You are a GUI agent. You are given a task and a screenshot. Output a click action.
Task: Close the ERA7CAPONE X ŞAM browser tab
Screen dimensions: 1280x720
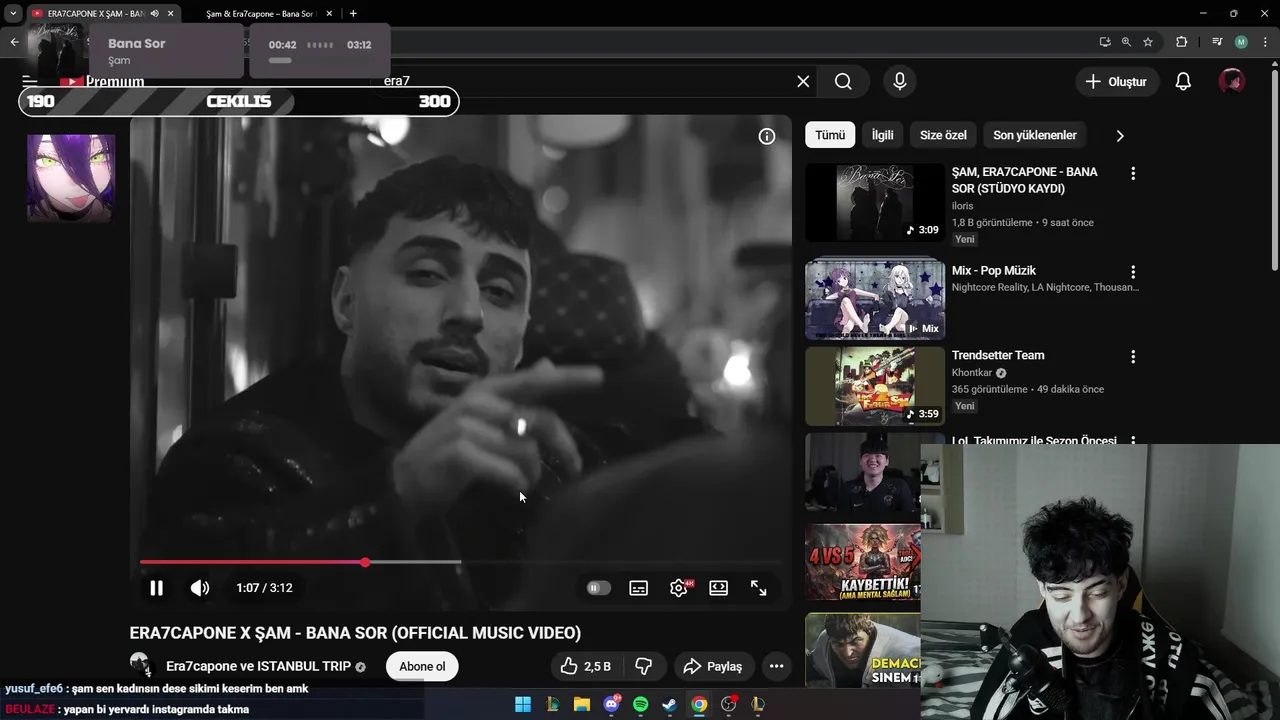click(171, 14)
